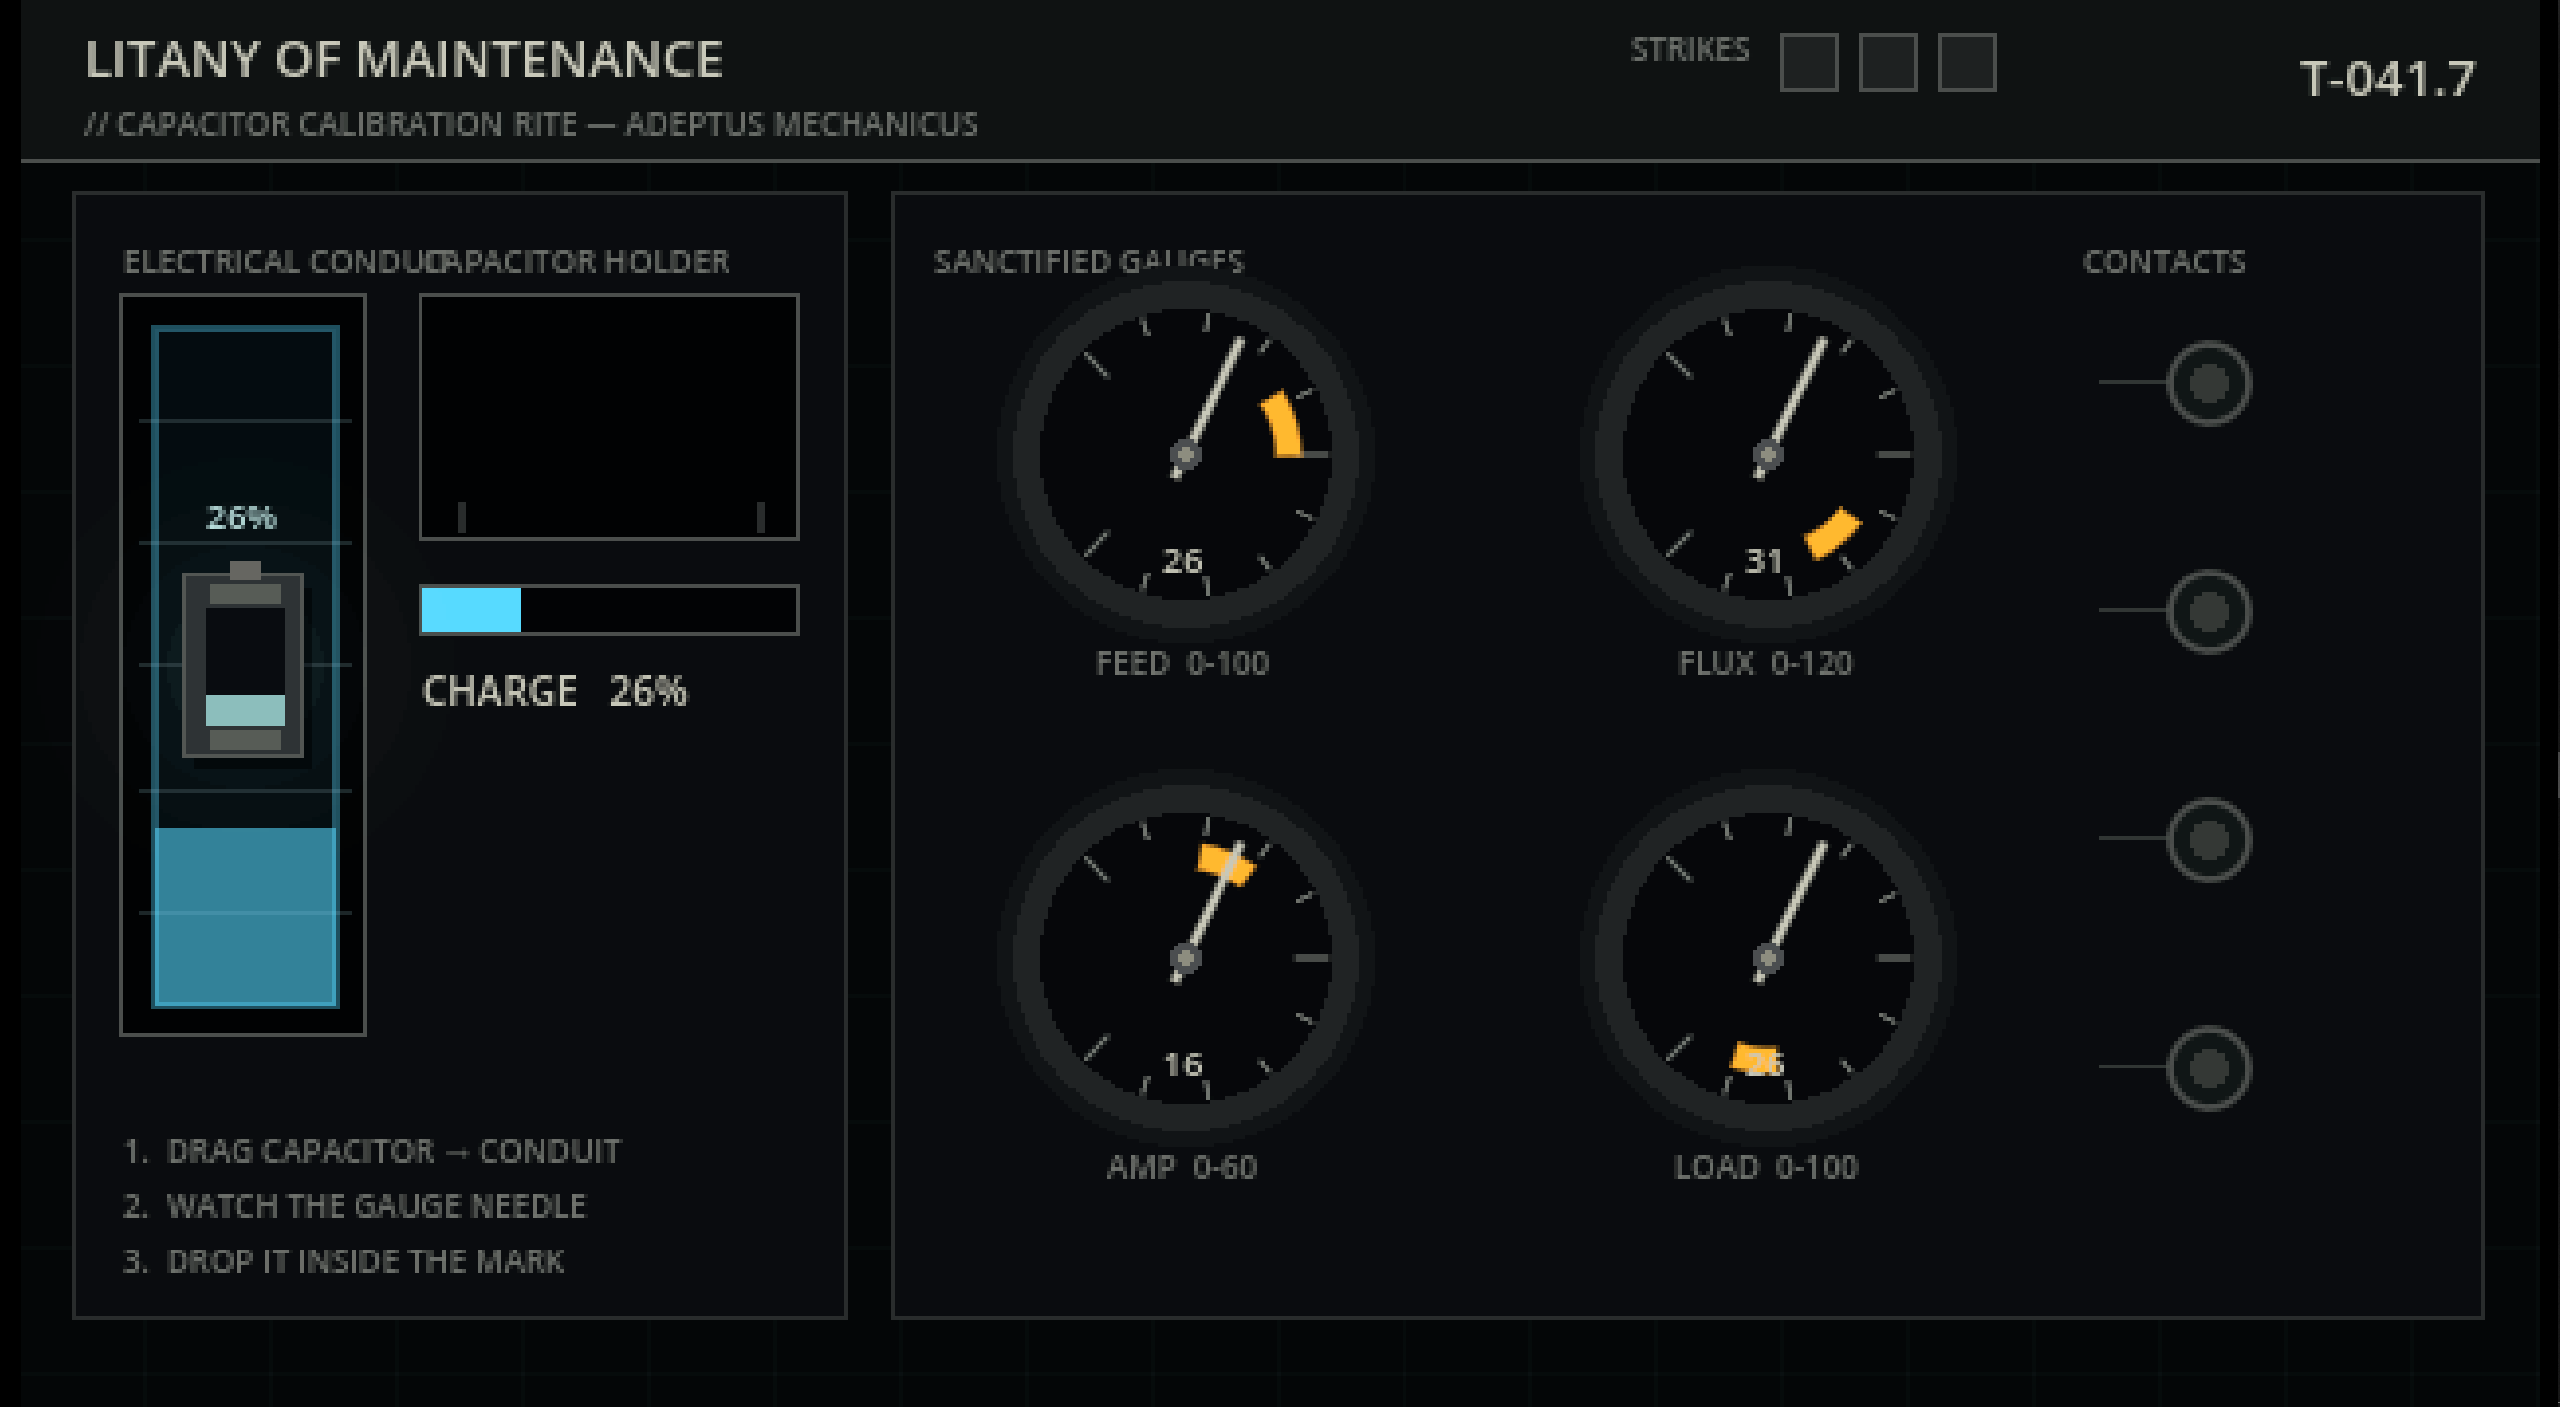Click the T-041.7 timer readout
Image resolution: width=2560 pixels, height=1407 pixels.
coord(2387,79)
